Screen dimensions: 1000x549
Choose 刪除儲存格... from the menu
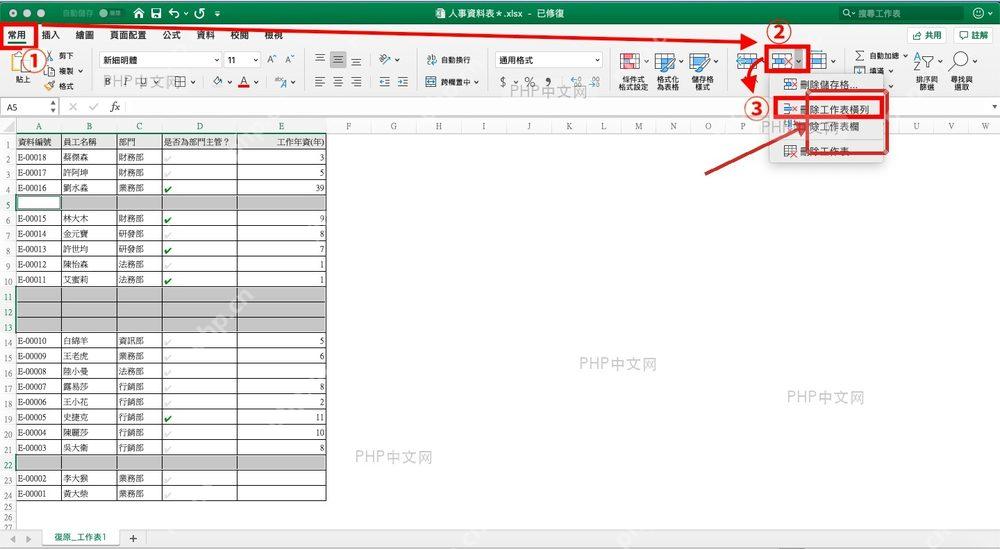point(827,84)
